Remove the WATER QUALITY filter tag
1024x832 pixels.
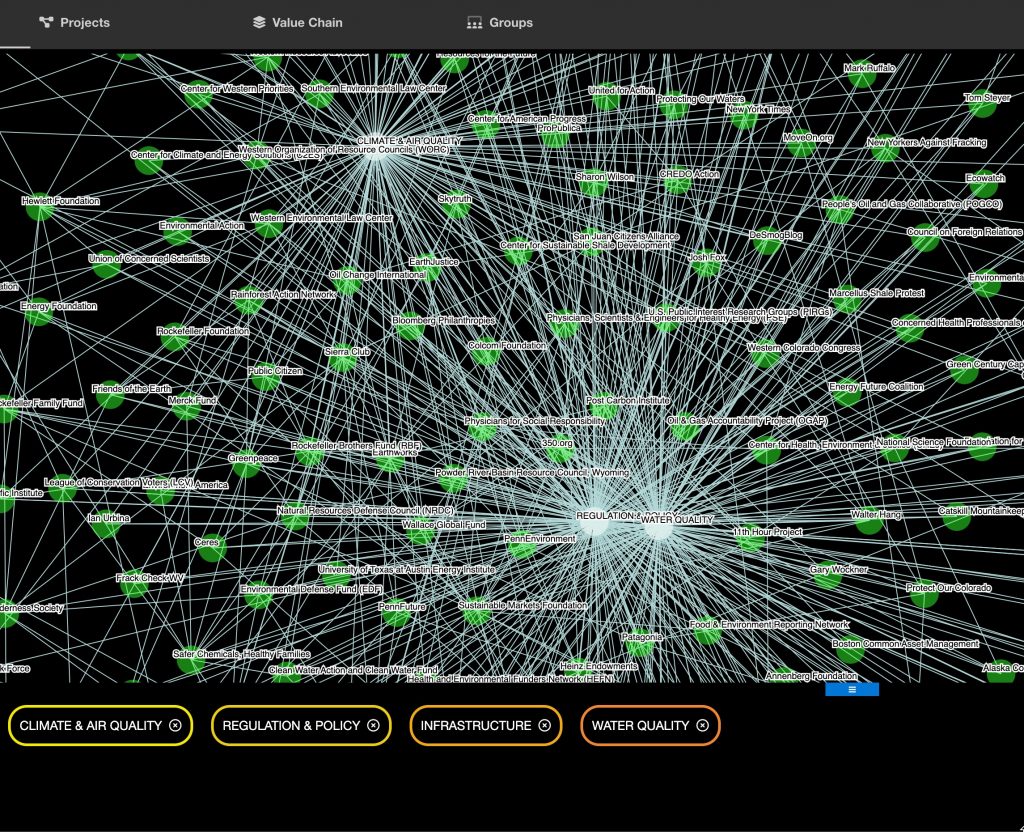point(702,725)
